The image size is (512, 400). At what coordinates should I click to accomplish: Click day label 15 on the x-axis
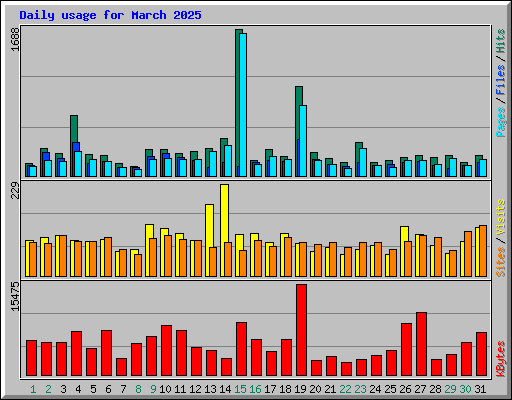(x=240, y=389)
